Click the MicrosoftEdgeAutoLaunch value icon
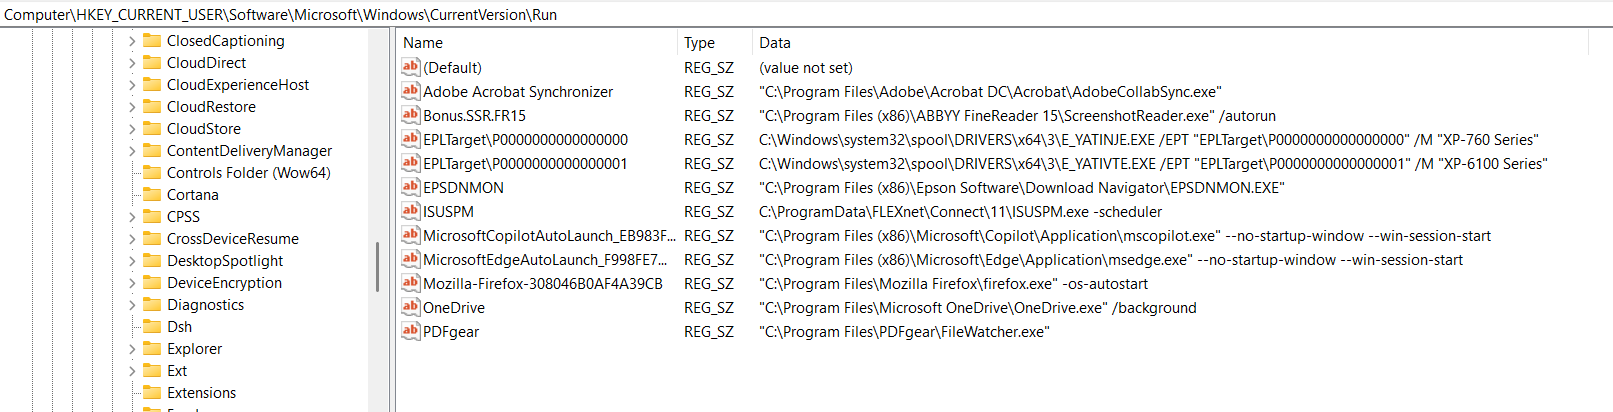1613x412 pixels. coord(411,259)
